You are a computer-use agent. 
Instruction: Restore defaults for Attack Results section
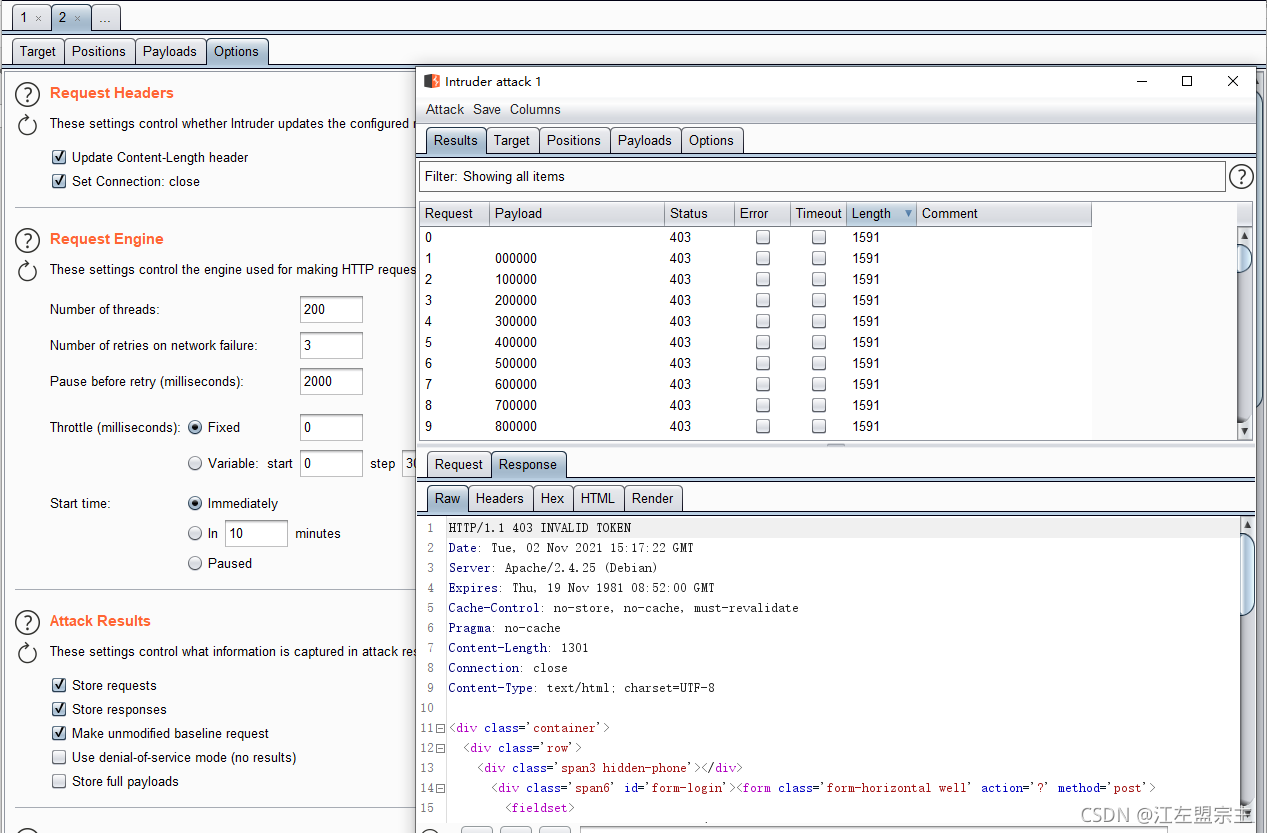[27, 652]
